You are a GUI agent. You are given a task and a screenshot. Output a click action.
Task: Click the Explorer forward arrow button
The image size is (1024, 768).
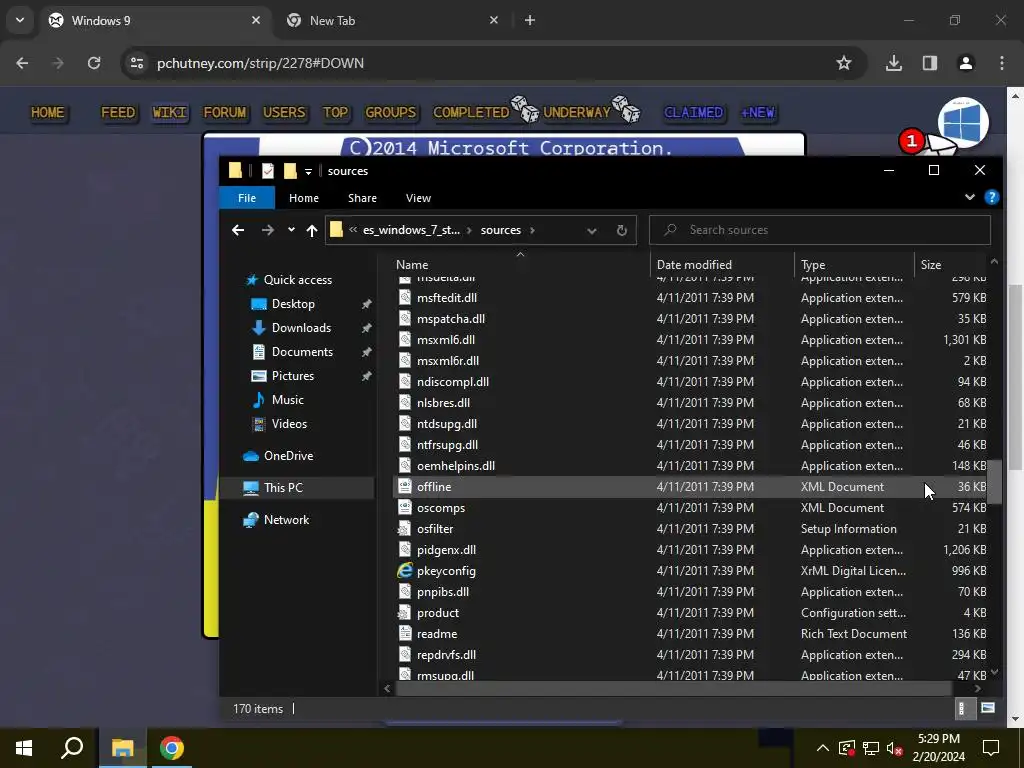tap(268, 230)
